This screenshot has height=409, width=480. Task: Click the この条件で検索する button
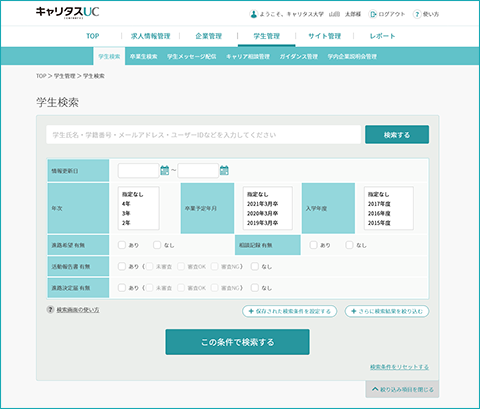click(237, 342)
